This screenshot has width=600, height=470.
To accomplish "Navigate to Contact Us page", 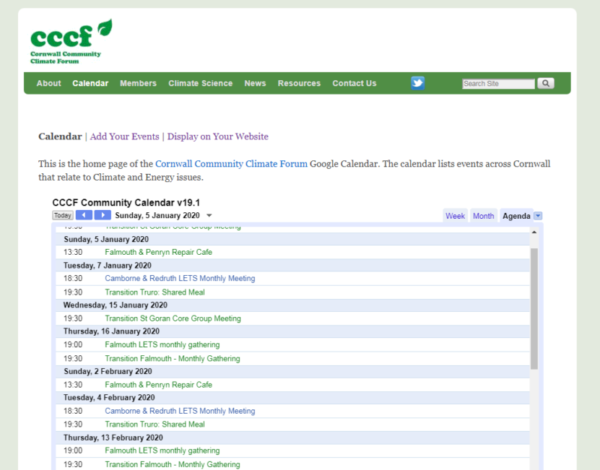I will pyautogui.click(x=354, y=83).
